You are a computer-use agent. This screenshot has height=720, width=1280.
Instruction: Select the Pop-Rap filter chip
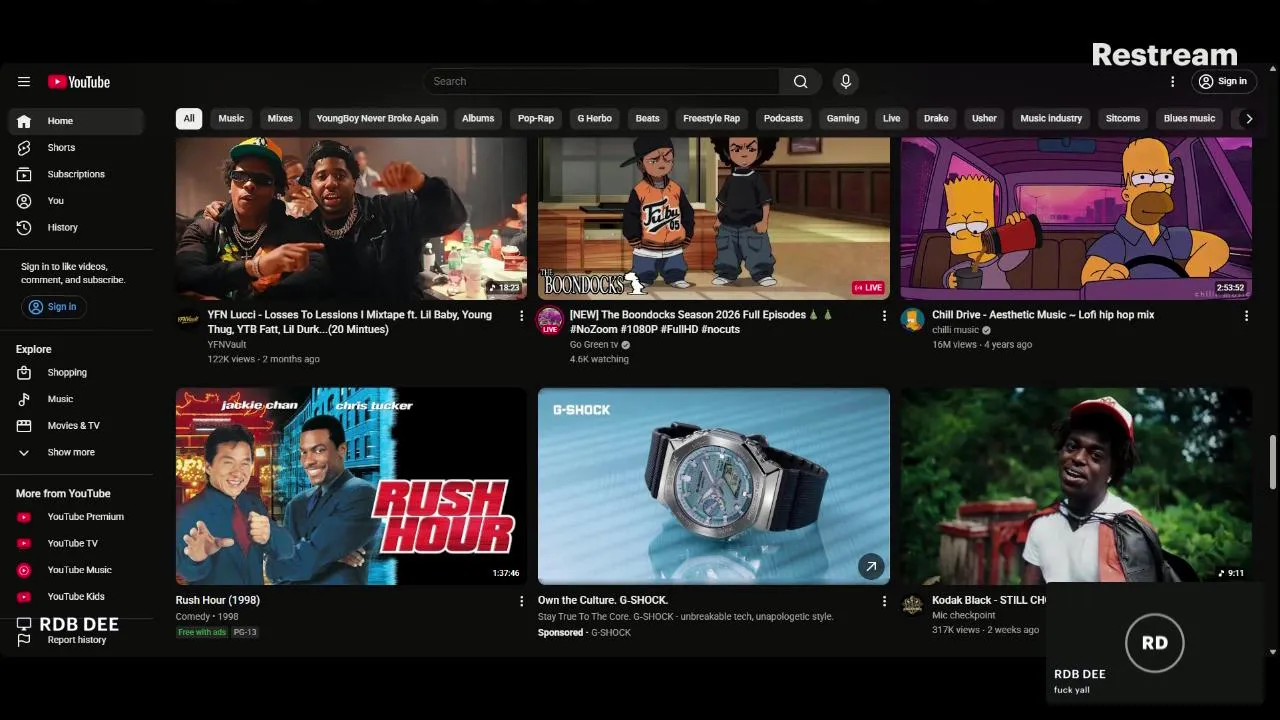pos(536,118)
